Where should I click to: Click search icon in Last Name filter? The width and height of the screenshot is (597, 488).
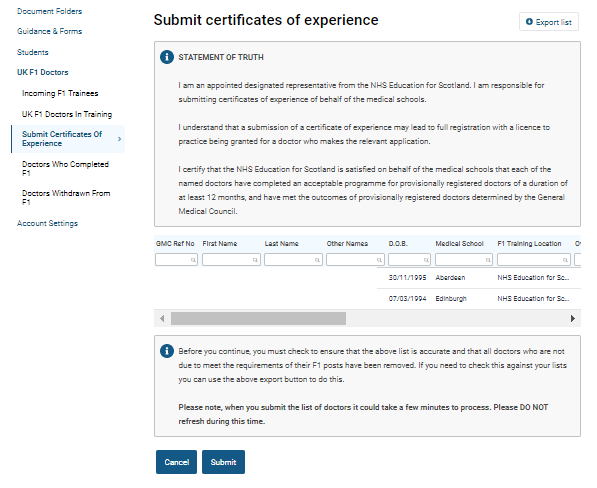[317, 260]
